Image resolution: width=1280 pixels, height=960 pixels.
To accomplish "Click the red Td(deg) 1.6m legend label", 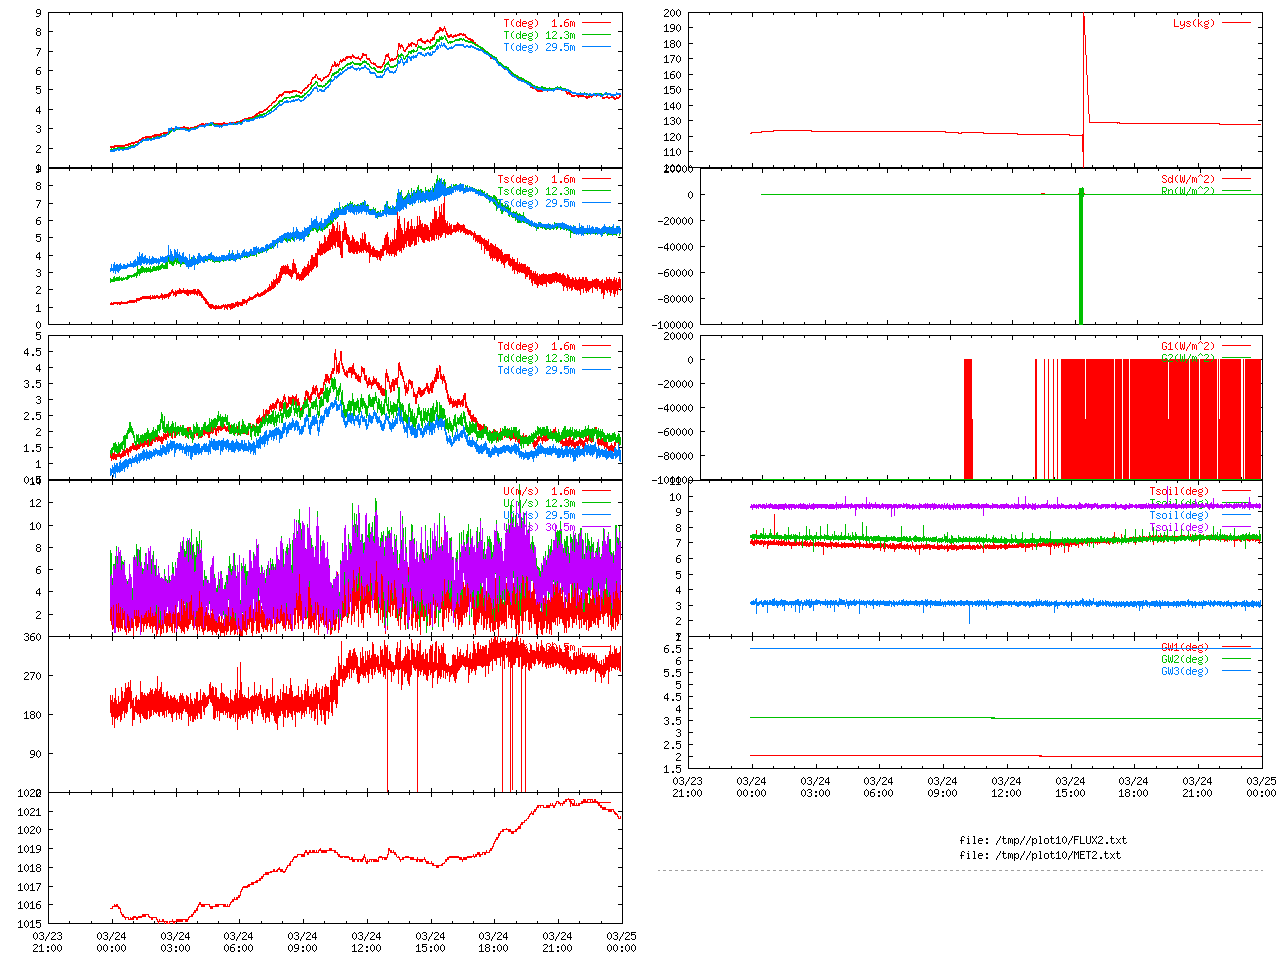I will coord(536,346).
